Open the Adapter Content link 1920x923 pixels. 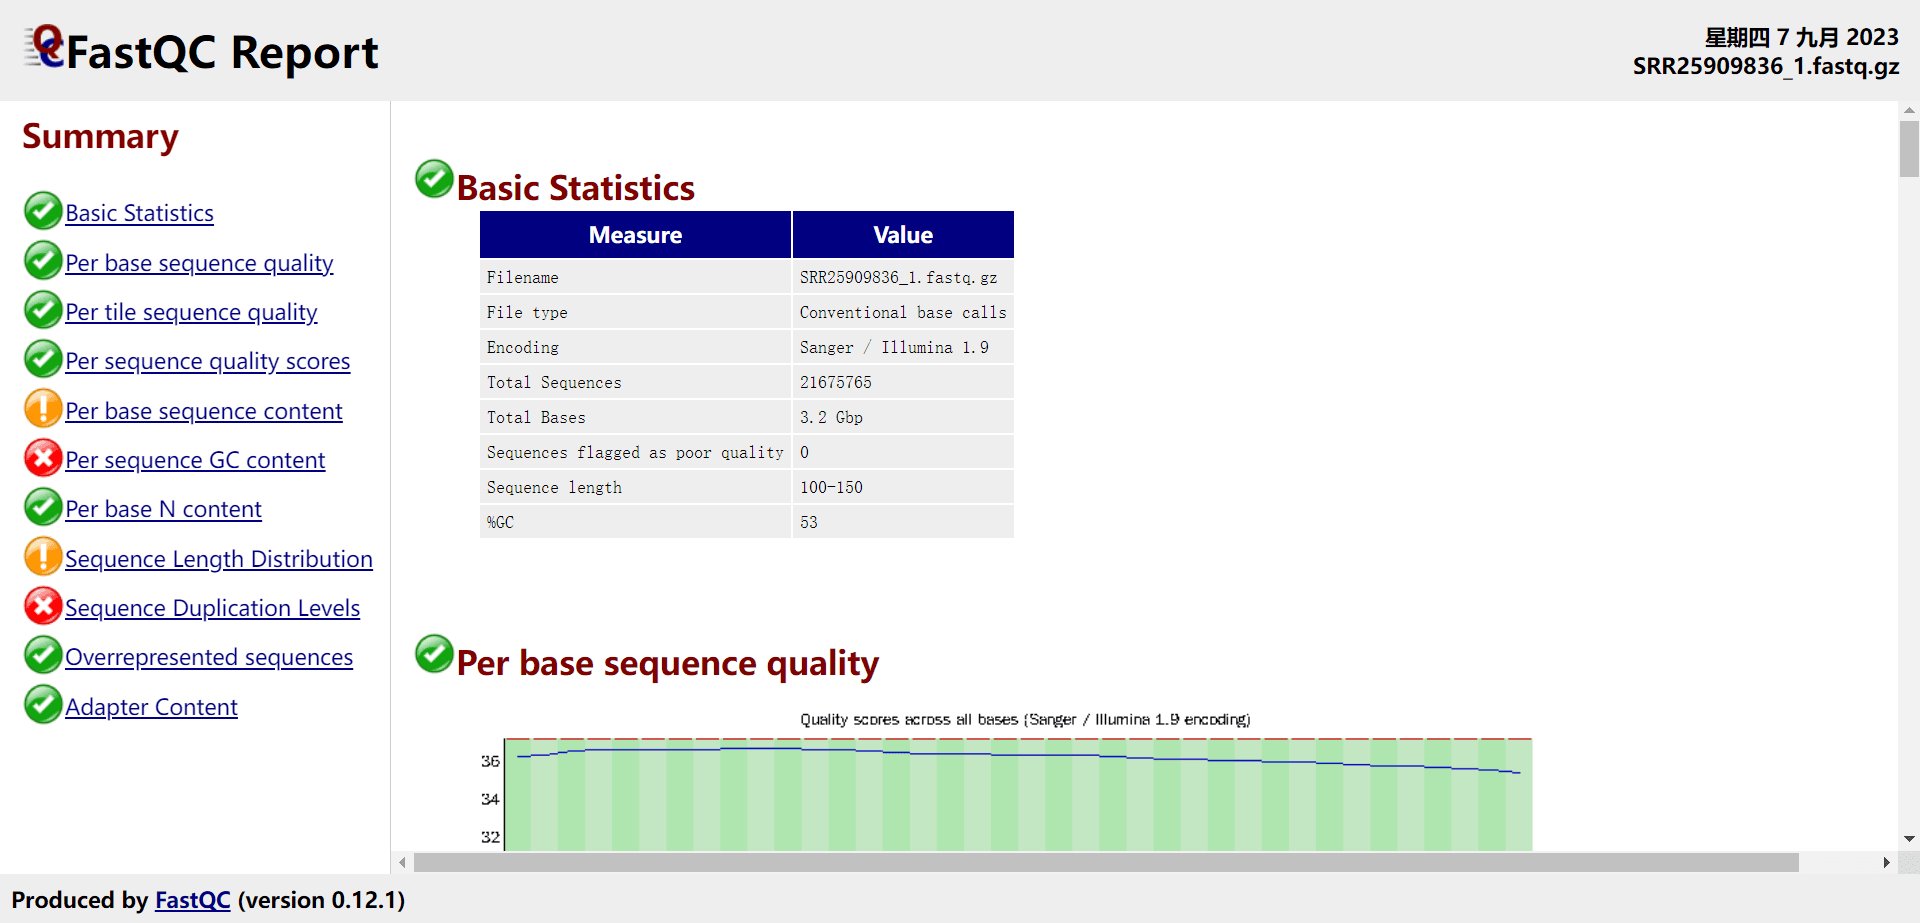[152, 707]
